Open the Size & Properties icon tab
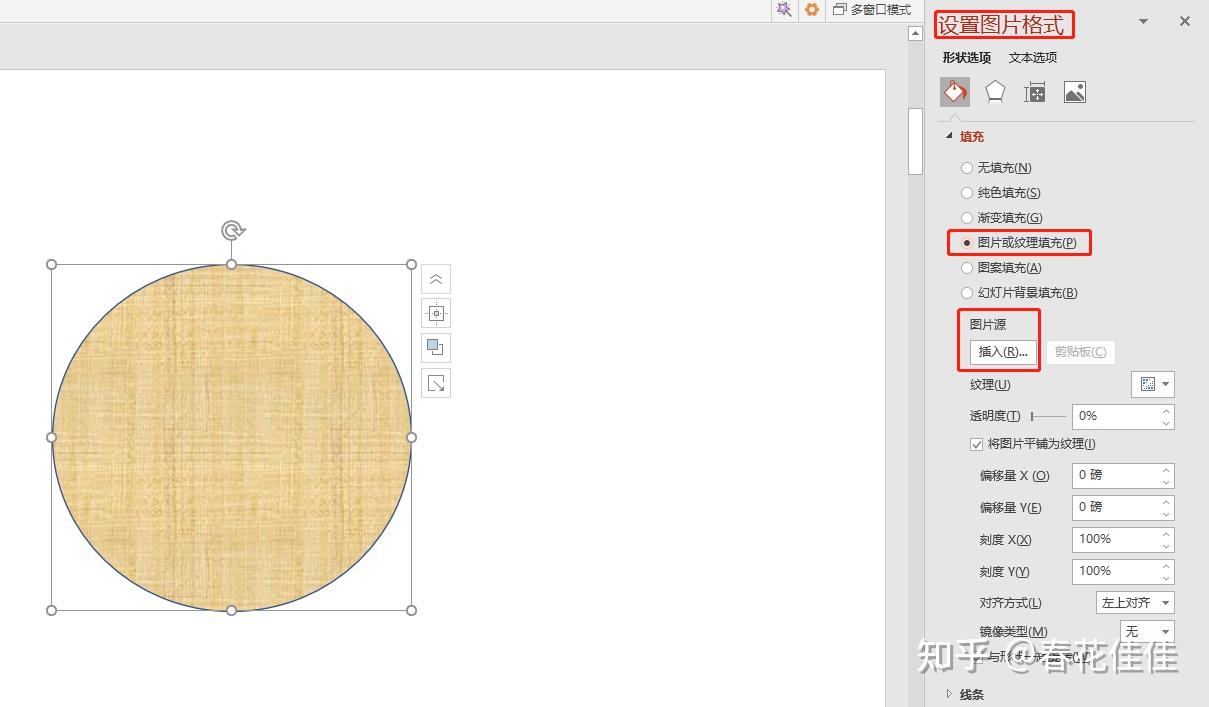The image size is (1209, 707). point(1035,93)
